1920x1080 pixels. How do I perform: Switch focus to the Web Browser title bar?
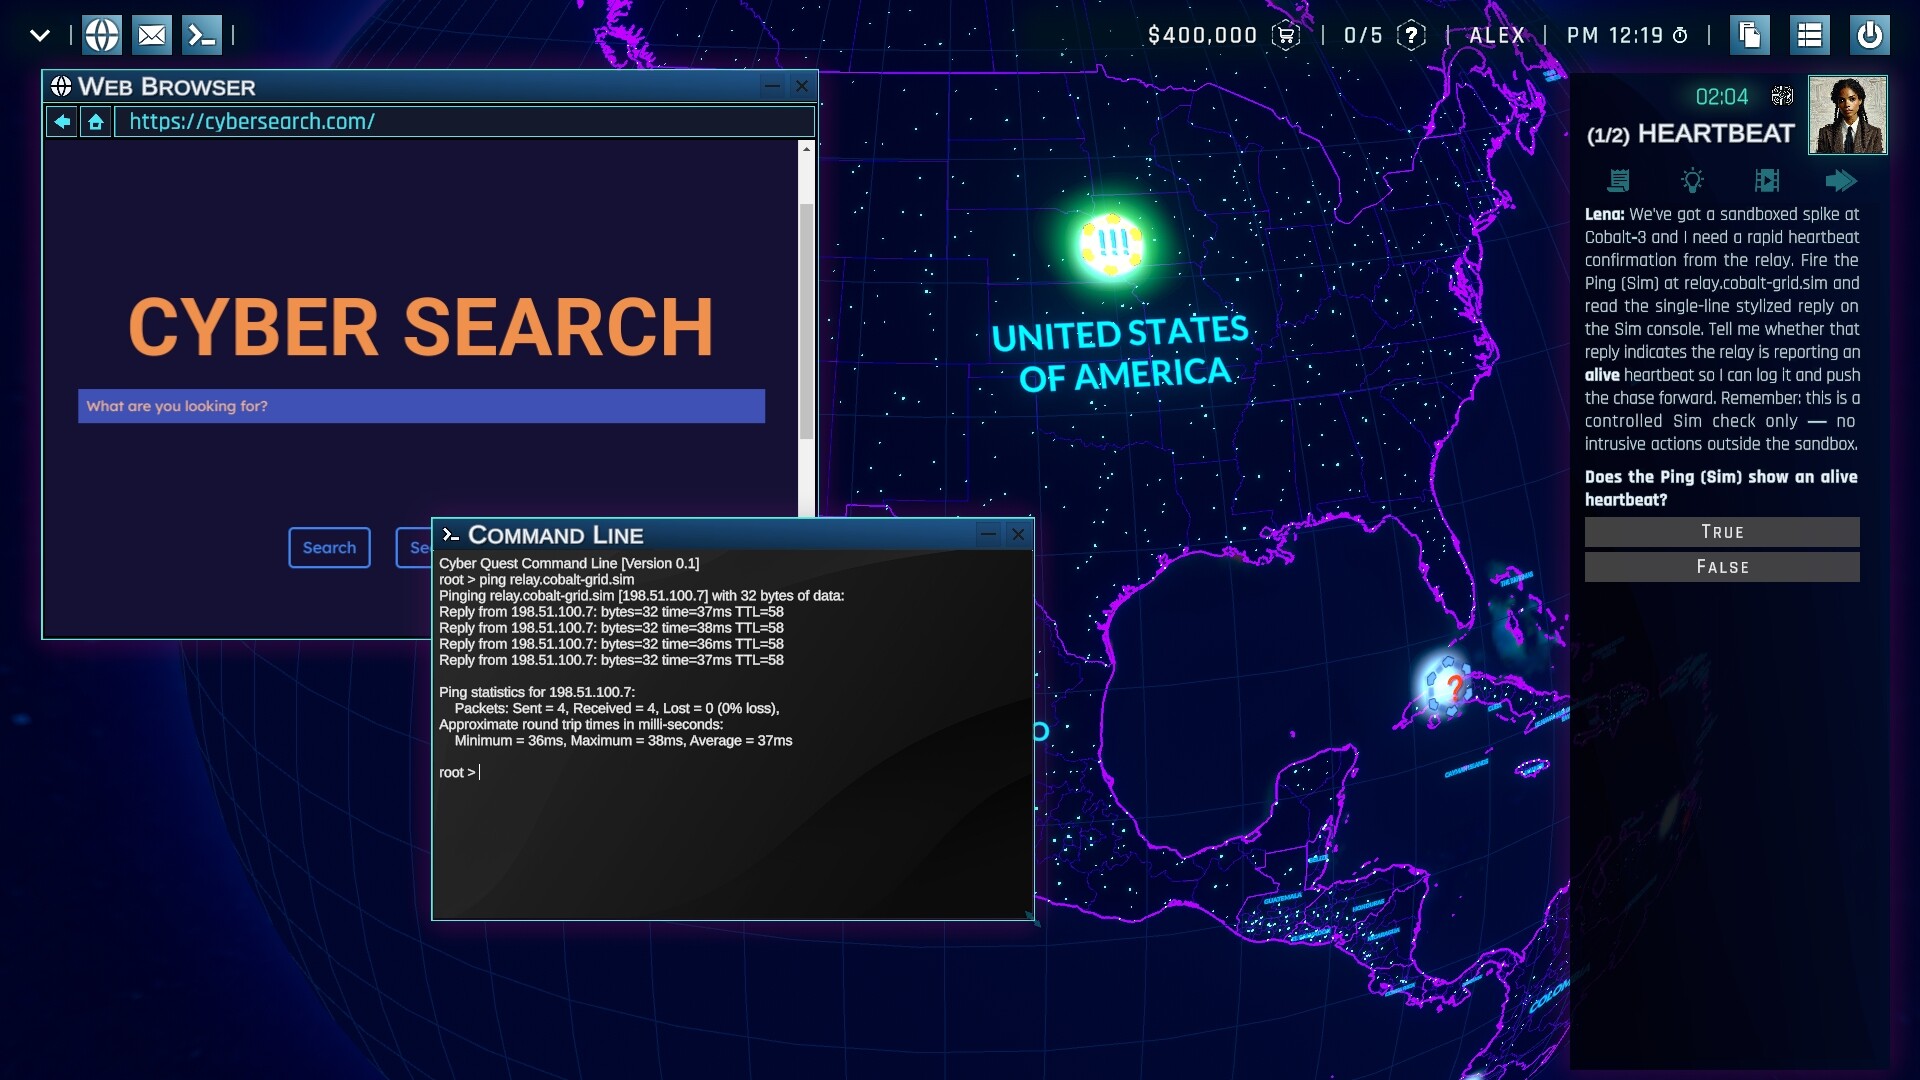[400, 87]
